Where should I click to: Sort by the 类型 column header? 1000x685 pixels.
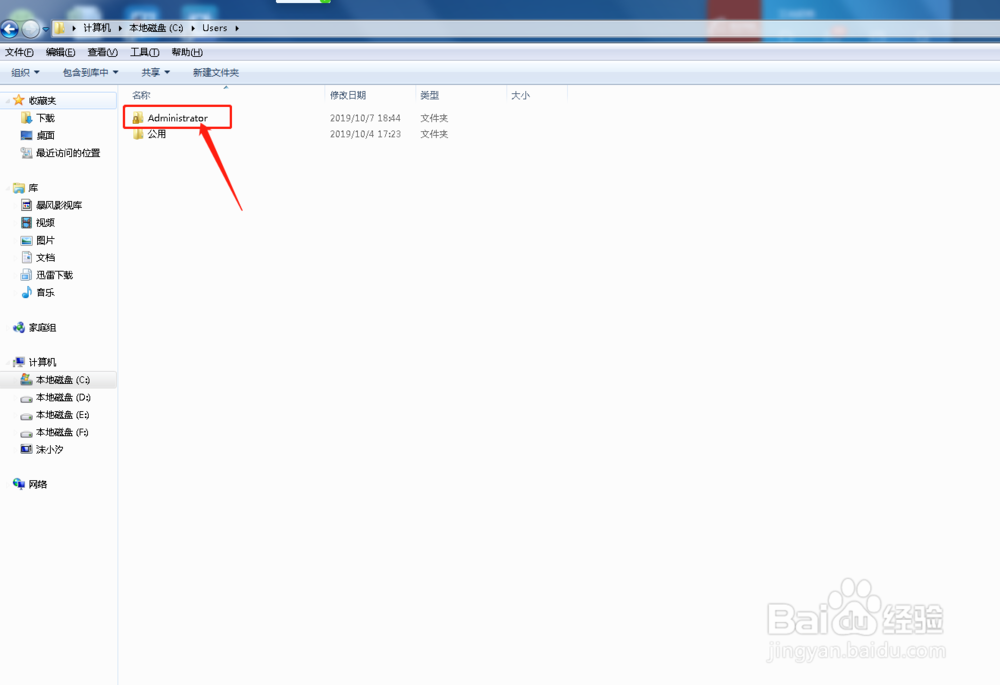(430, 95)
